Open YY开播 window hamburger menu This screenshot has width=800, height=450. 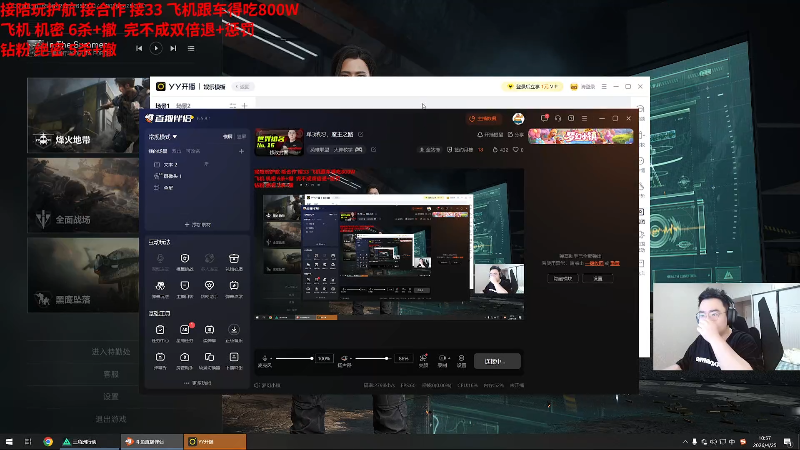604,87
